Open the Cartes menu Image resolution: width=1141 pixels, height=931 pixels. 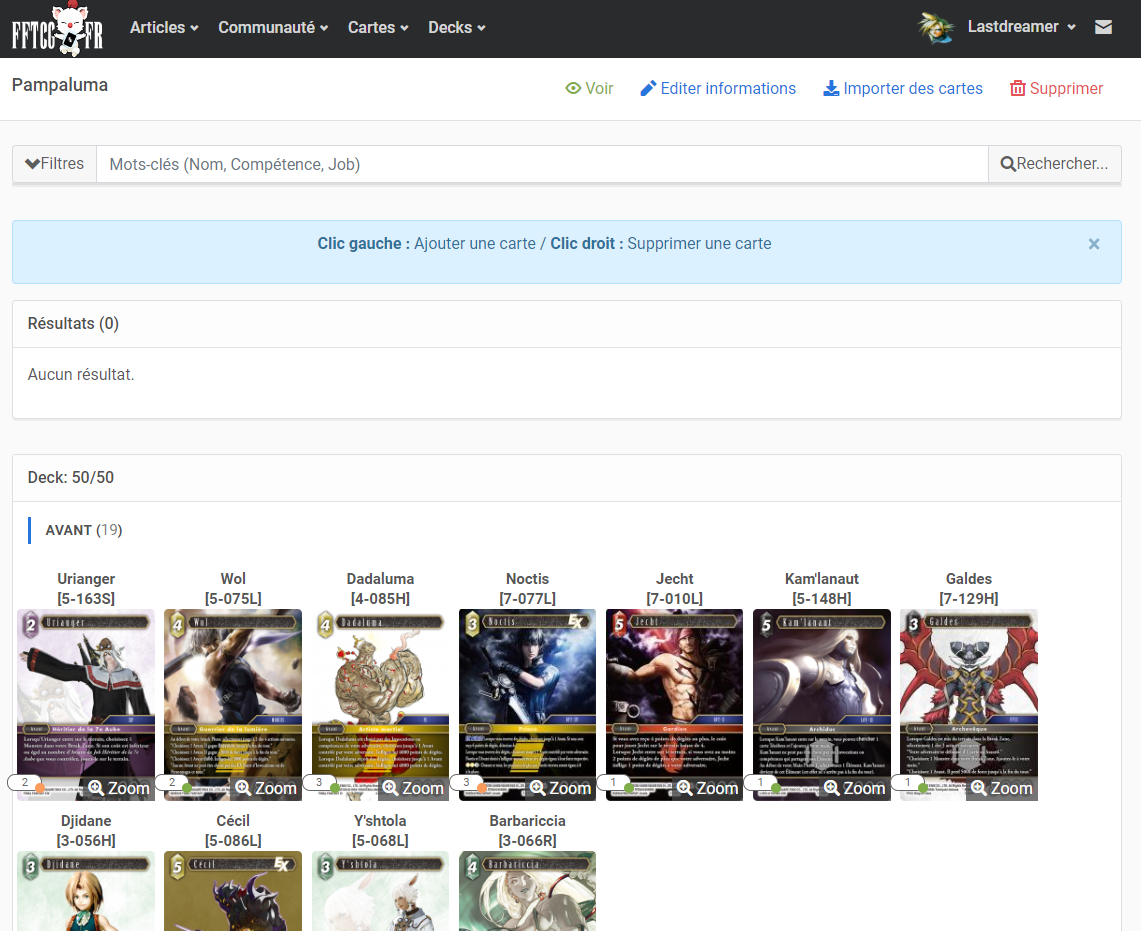point(378,28)
